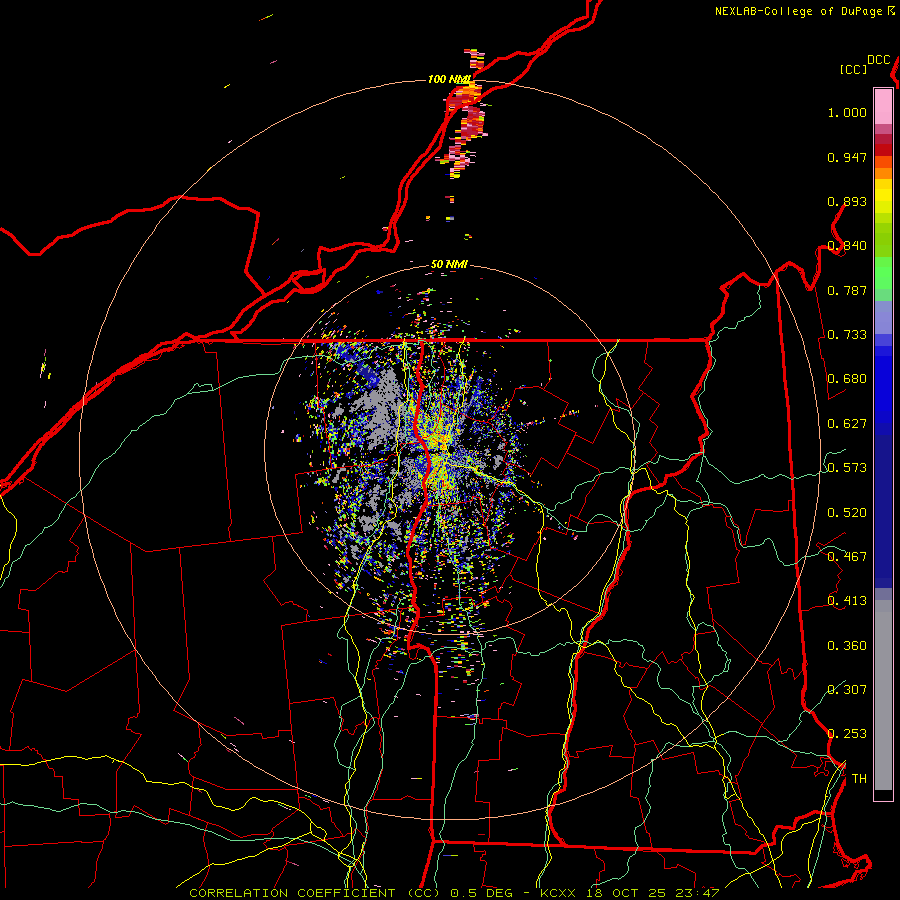
Task: Click the 0.893 legend value
Action: [x=847, y=201]
